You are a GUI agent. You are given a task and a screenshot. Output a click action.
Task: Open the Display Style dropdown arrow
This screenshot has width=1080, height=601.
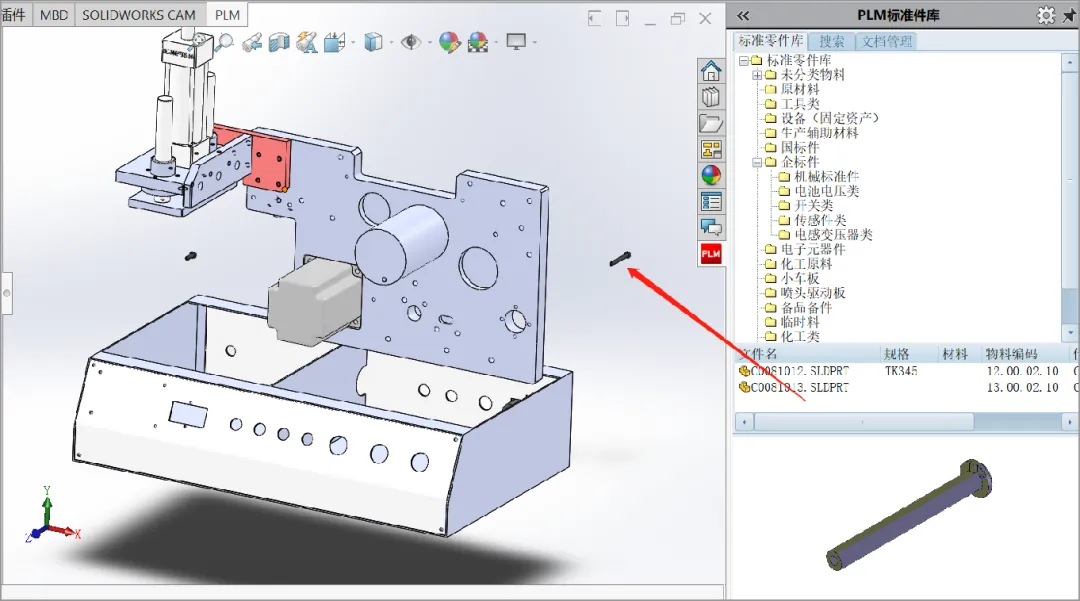coord(389,43)
